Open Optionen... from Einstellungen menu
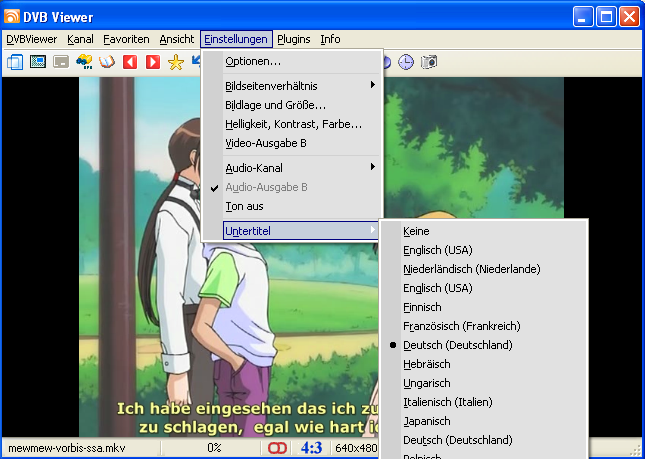Screen dimensions: 645x459 pyautogui.click(x=253, y=62)
